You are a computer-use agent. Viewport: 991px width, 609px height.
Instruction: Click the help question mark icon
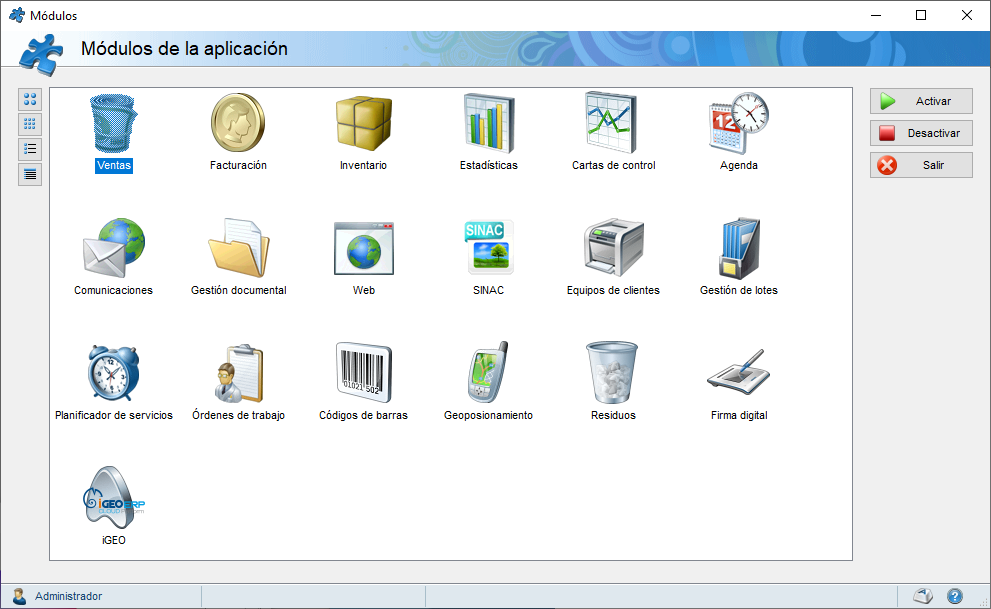coord(954,596)
